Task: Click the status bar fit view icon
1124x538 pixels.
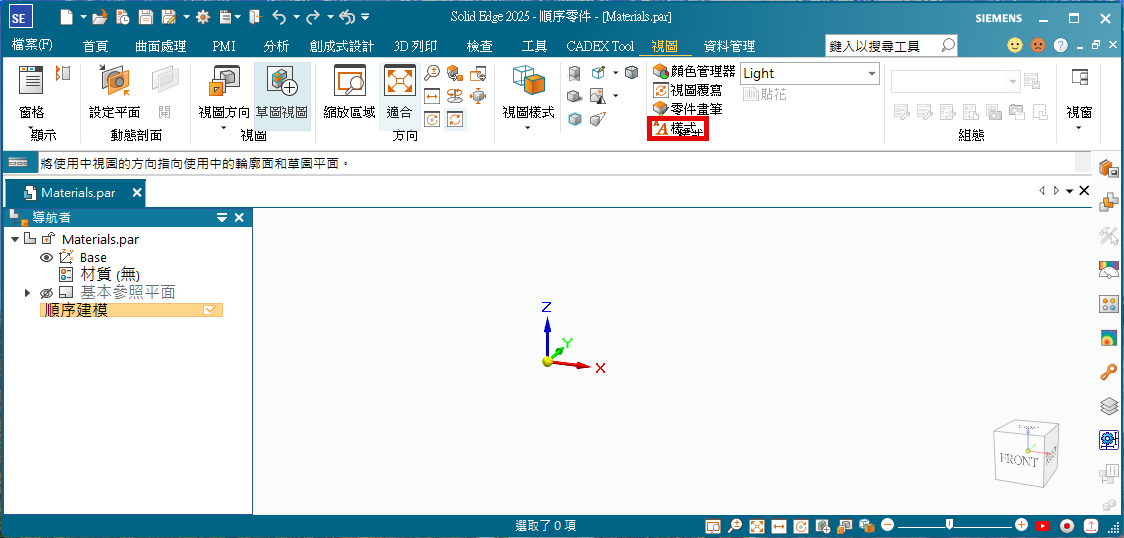Action: tap(757, 527)
